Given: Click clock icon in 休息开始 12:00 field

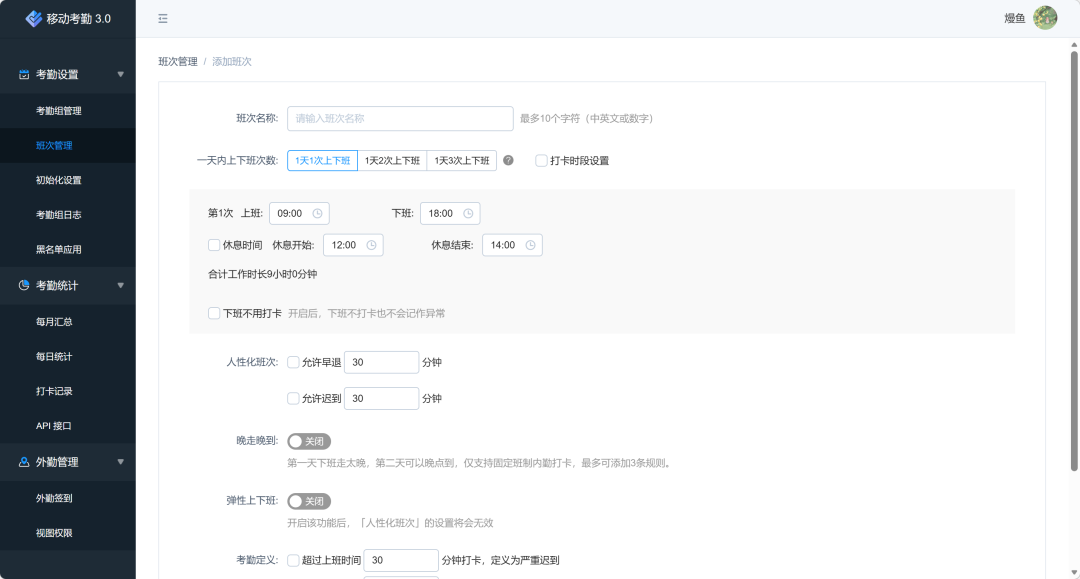Looking at the screenshot, I should pyautogui.click(x=371, y=245).
